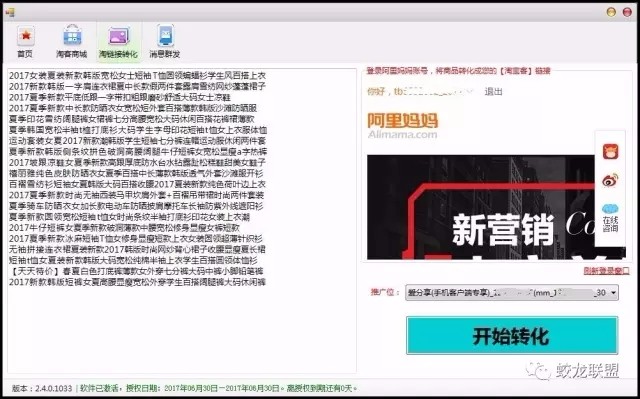
Task: Click the 阿里妈妈 Alimama.com logo
Action: [x=402, y=126]
